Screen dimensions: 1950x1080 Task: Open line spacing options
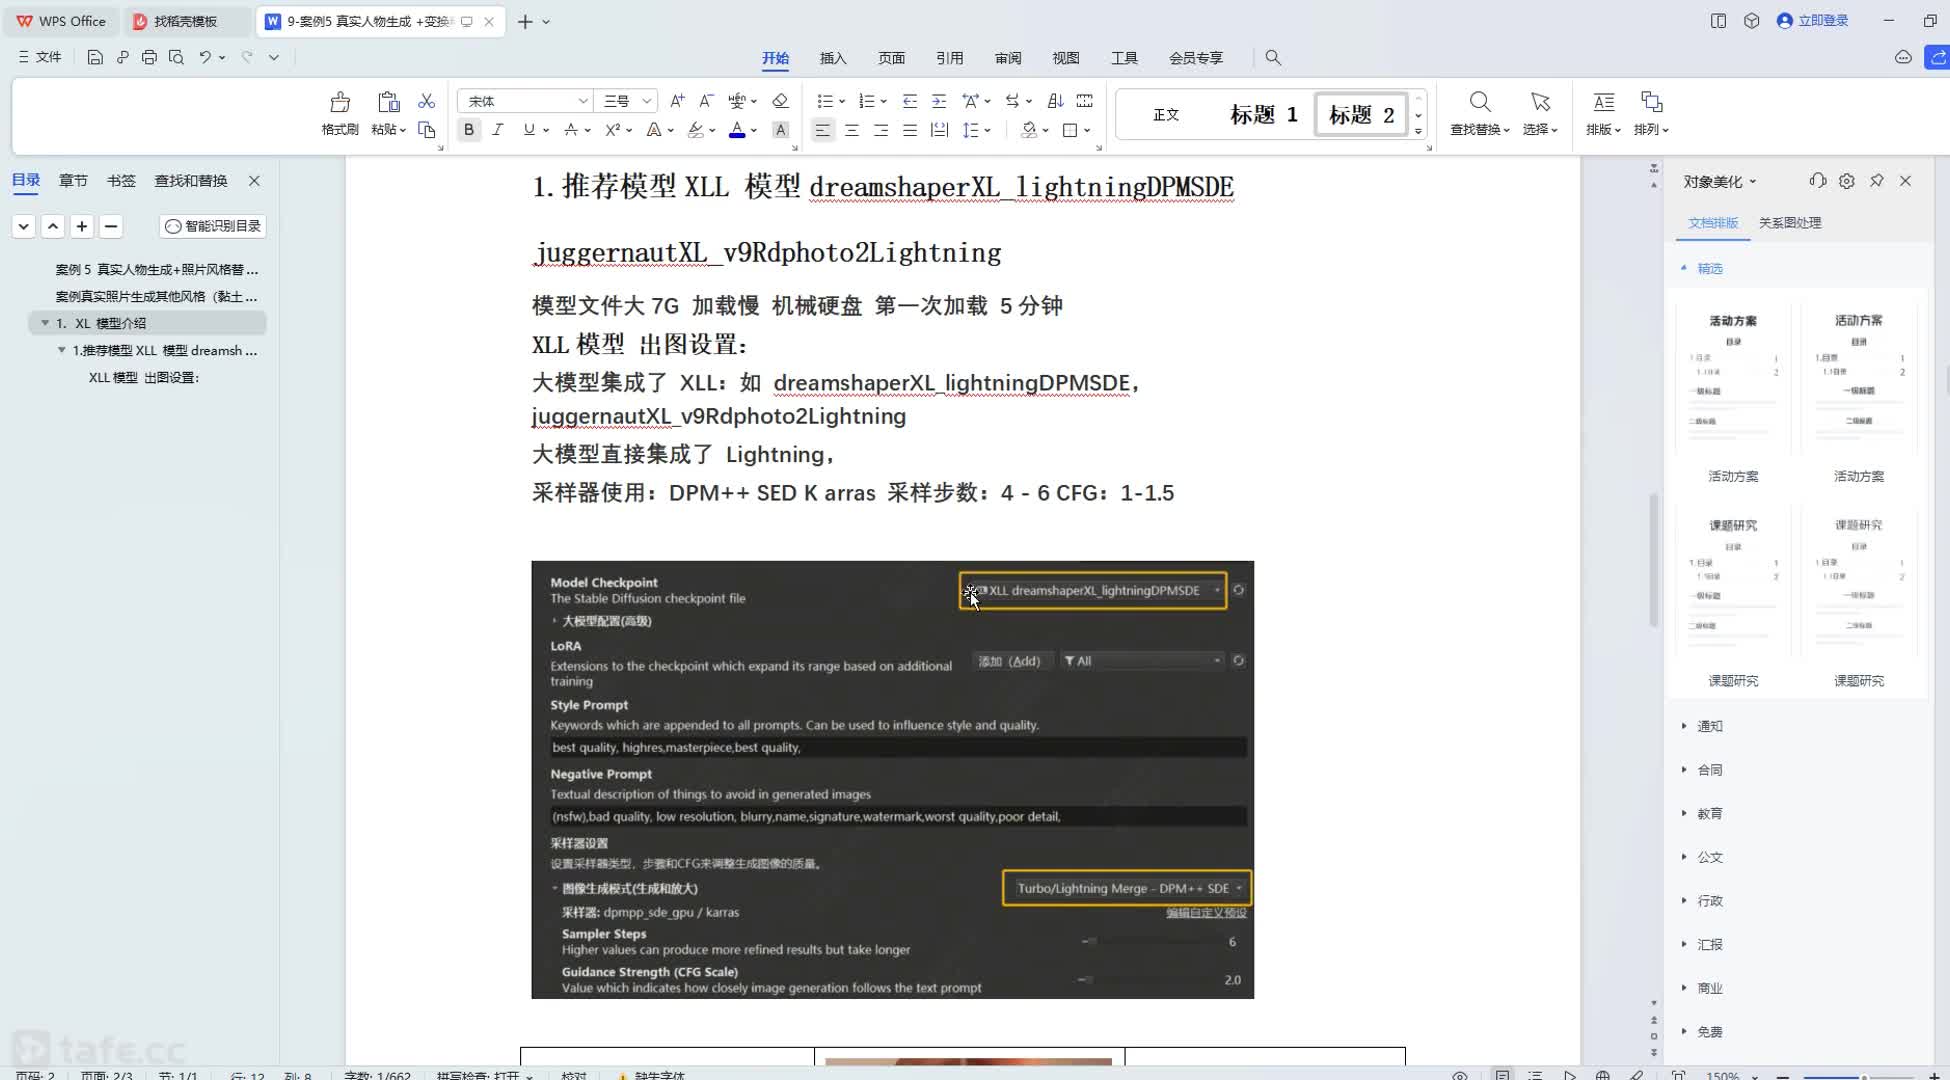click(975, 130)
